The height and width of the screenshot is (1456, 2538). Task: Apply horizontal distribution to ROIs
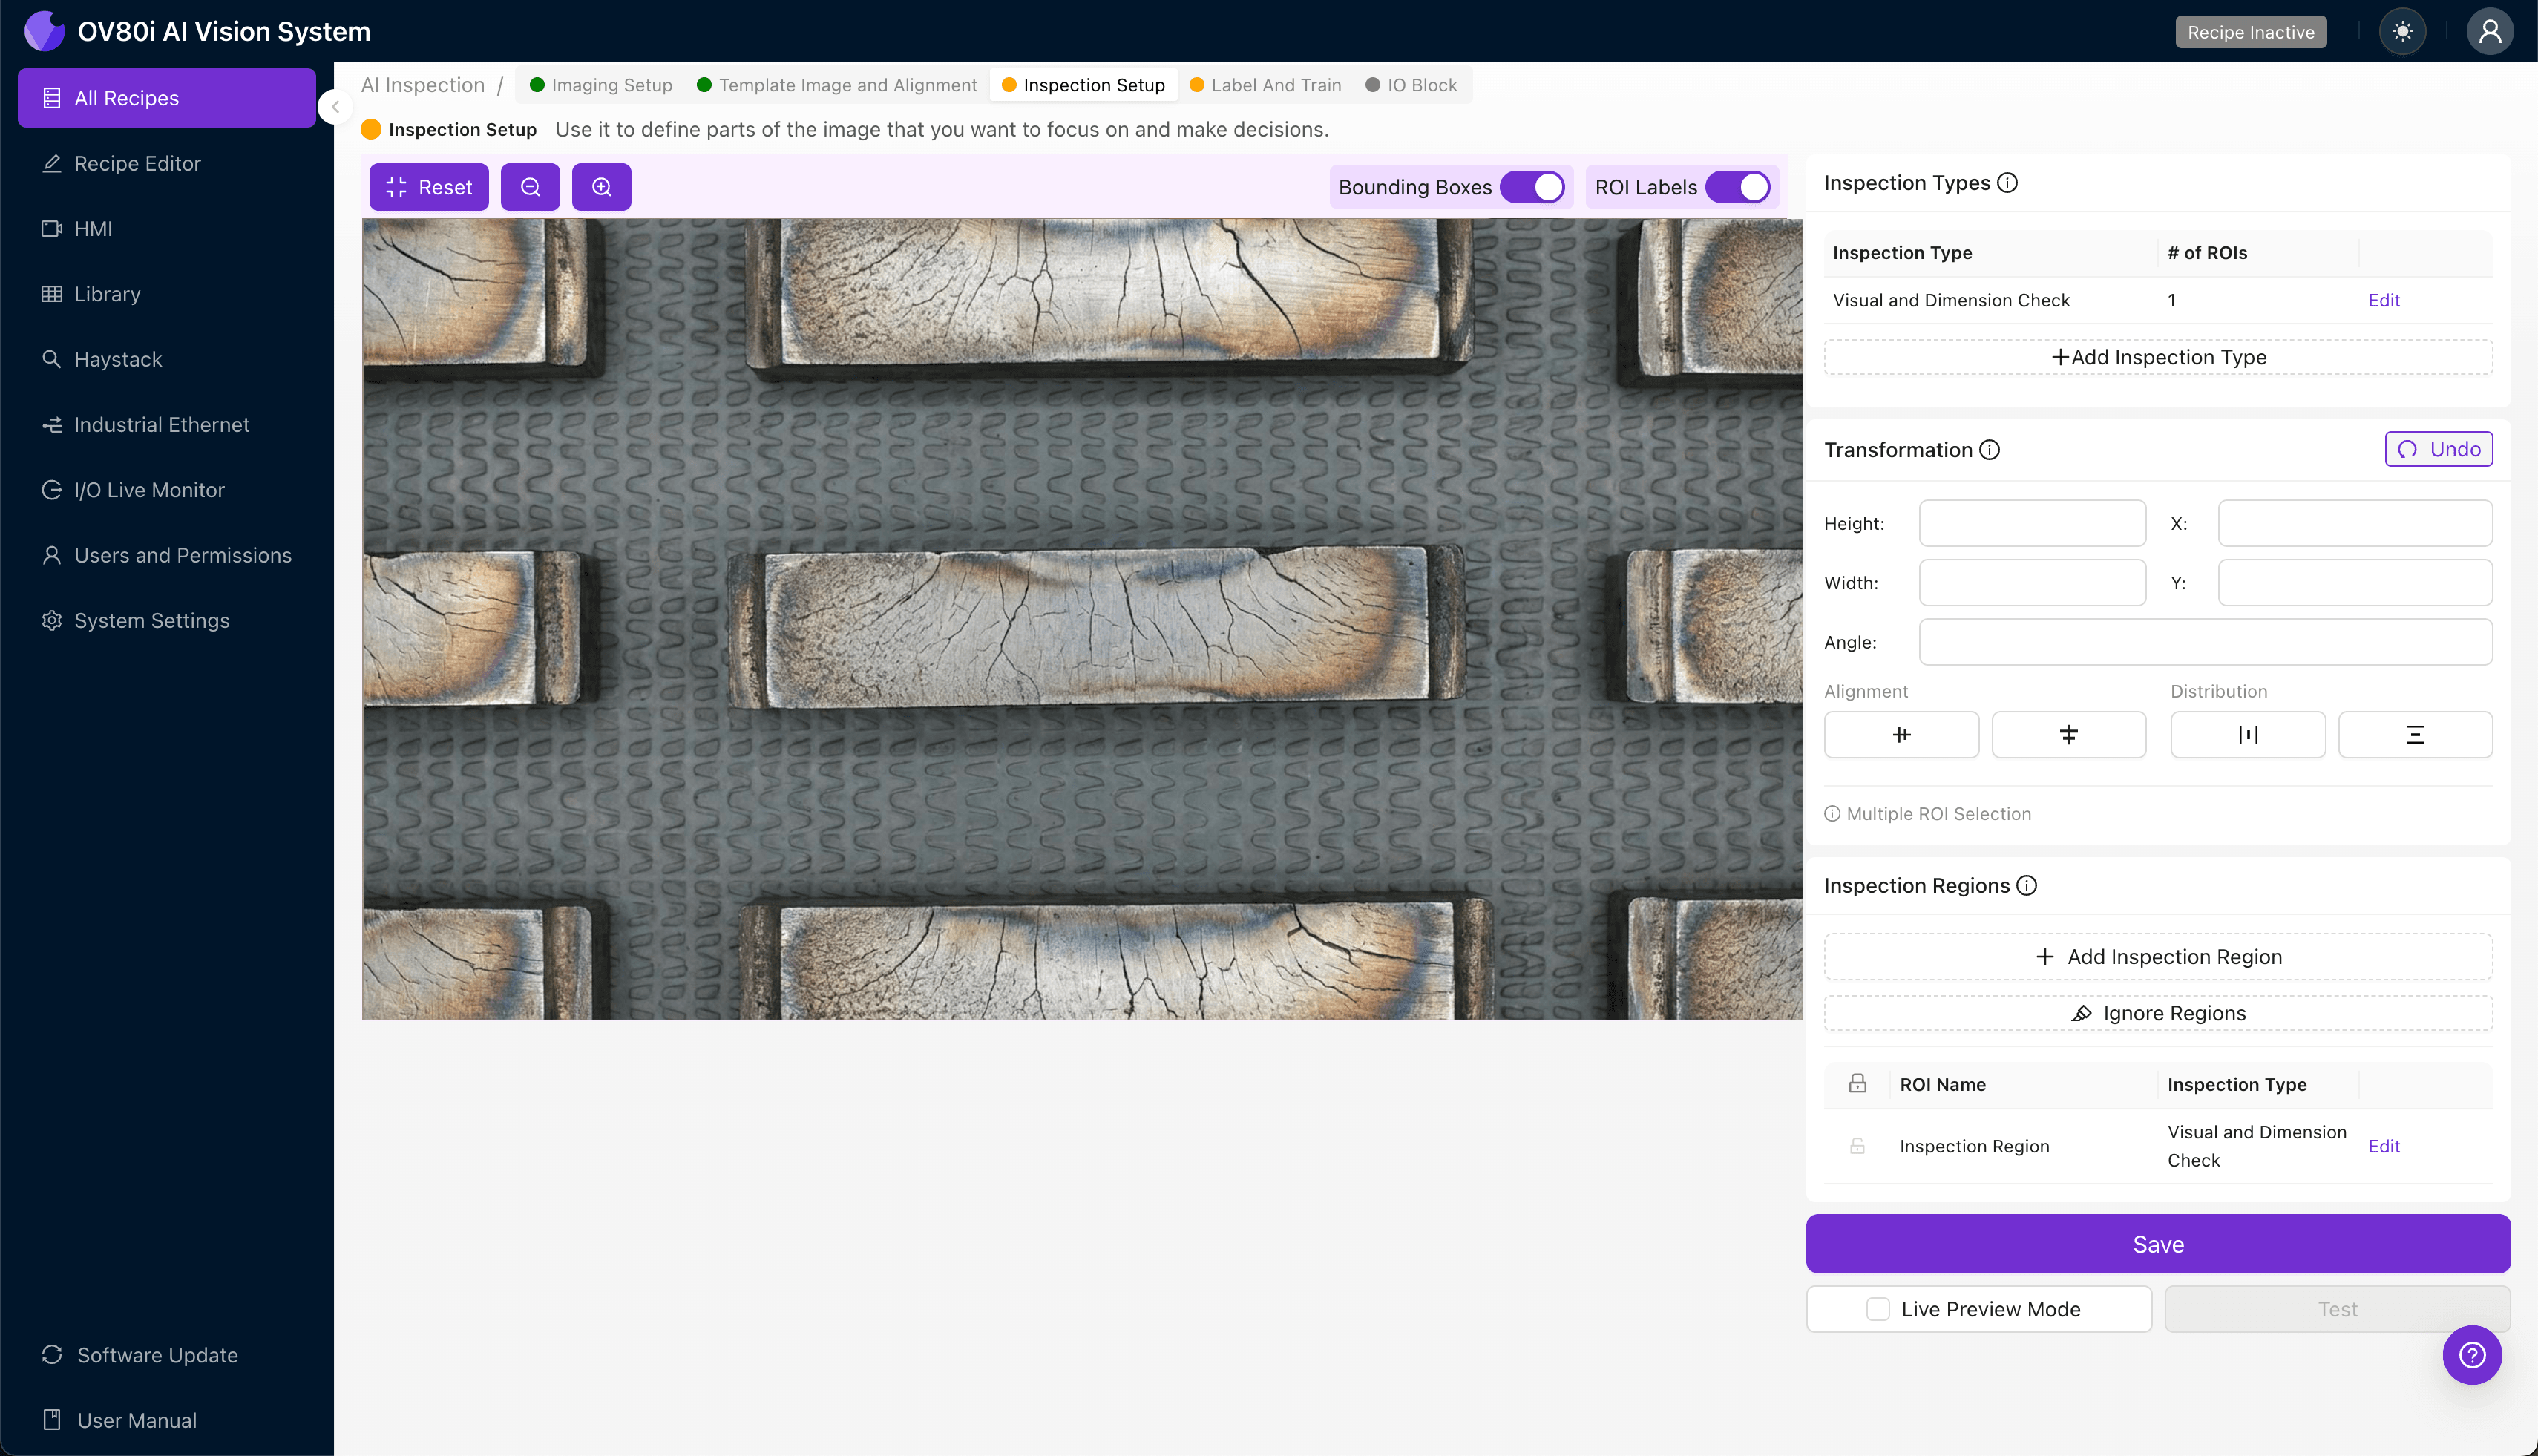[2248, 734]
